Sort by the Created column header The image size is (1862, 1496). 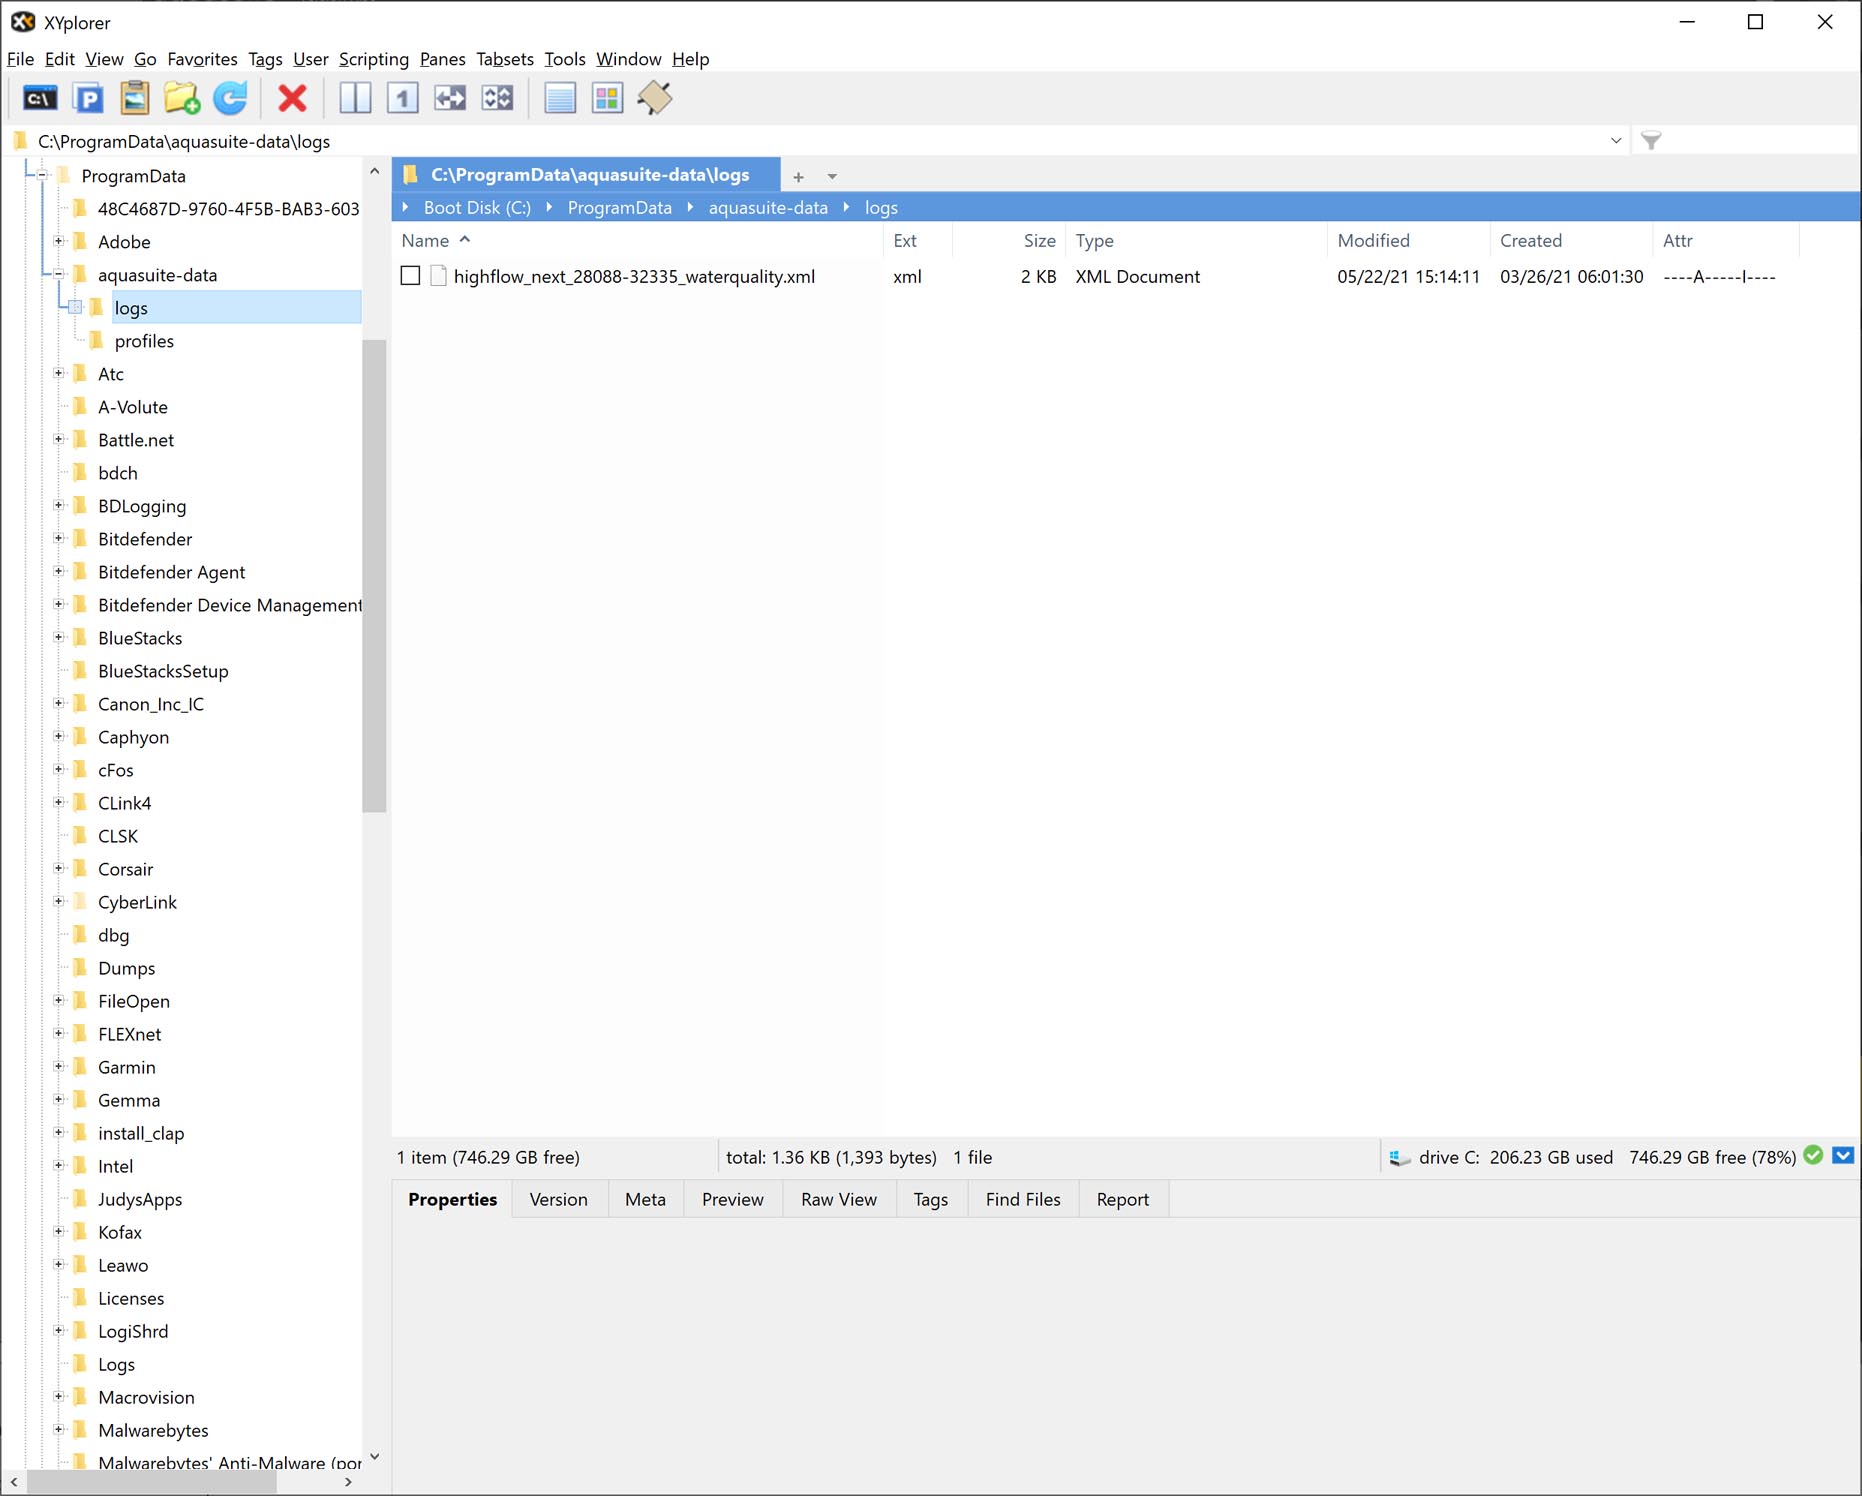1571,240
